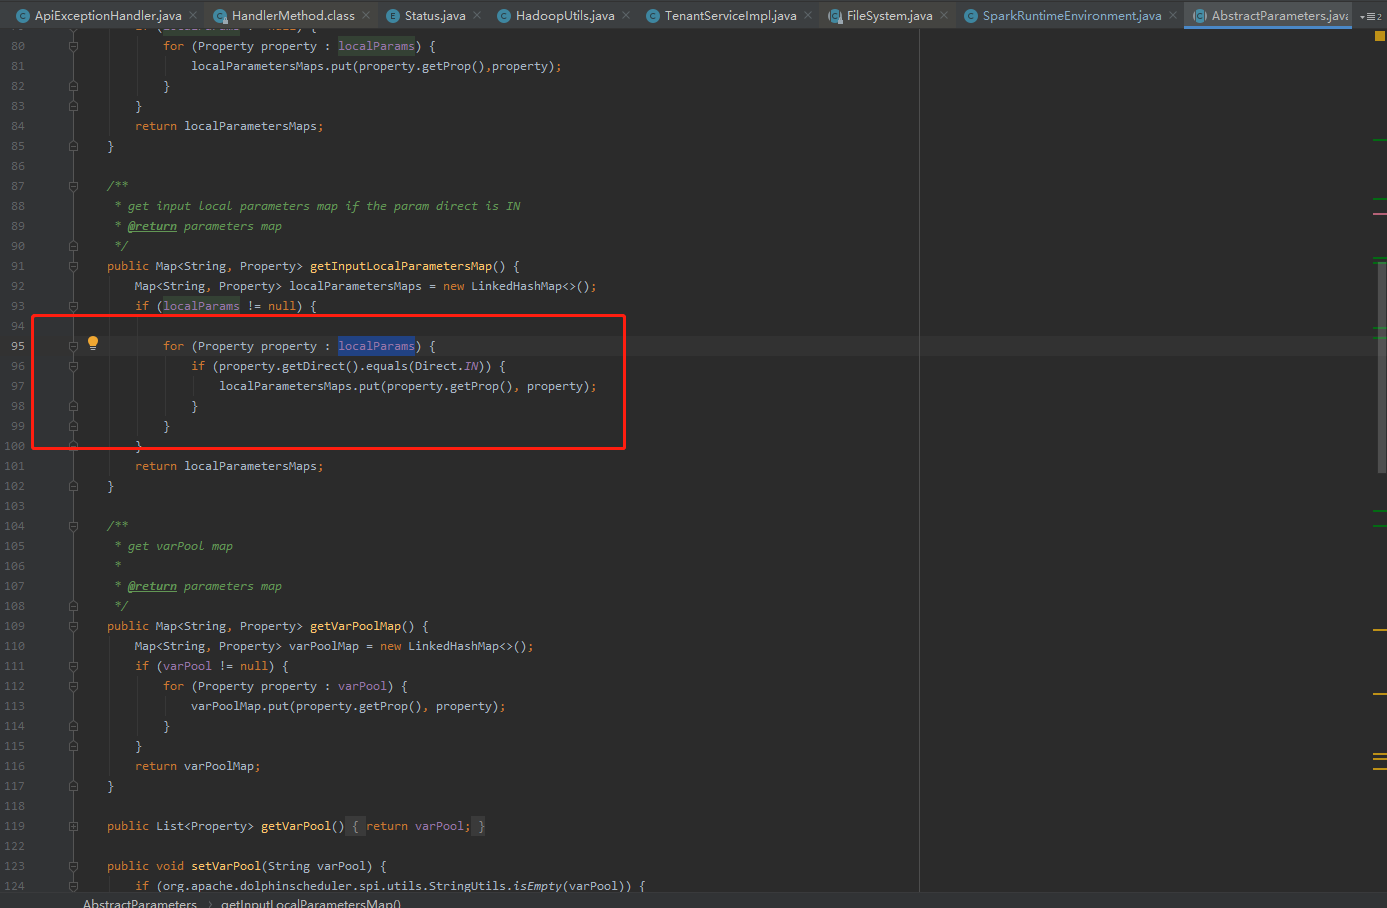Image resolution: width=1387 pixels, height=908 pixels.
Task: Click the setVarPool method name
Action: click(x=226, y=866)
